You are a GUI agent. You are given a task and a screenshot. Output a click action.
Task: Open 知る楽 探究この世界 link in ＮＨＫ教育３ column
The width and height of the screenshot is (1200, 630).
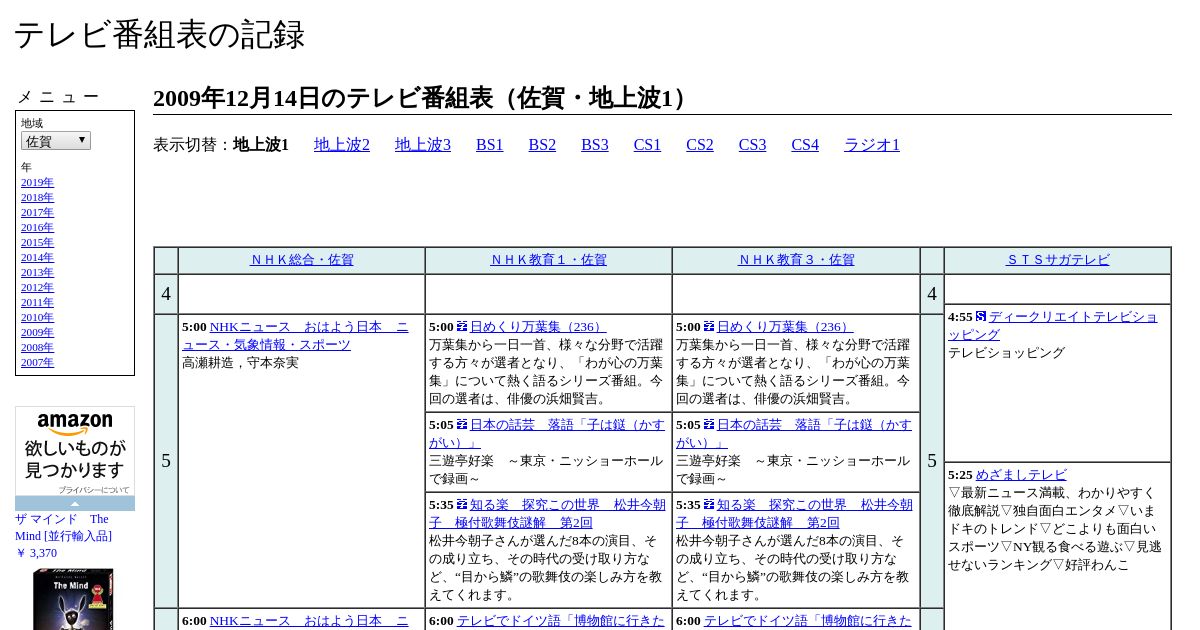[795, 514]
